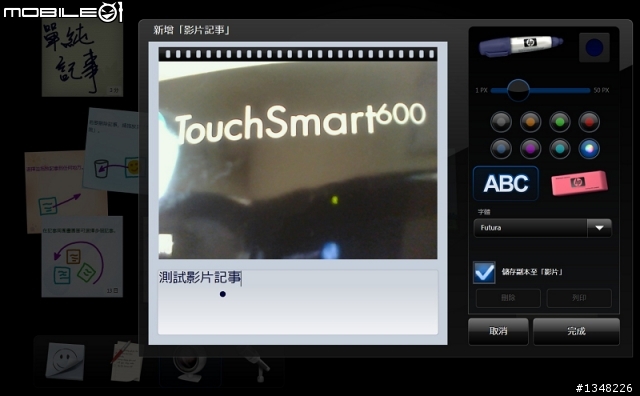
Task: Open the multicolor custom color picker
Action: 589,149
